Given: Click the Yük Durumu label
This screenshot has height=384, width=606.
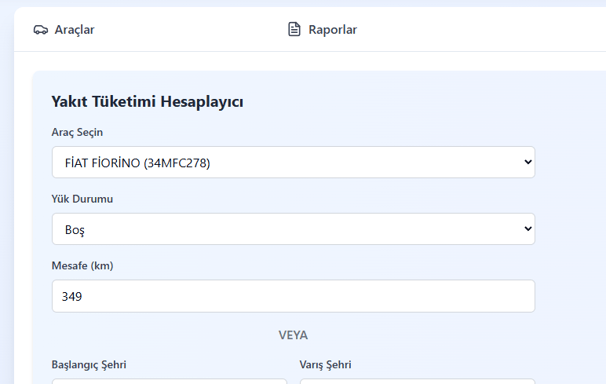Looking at the screenshot, I should [82, 199].
